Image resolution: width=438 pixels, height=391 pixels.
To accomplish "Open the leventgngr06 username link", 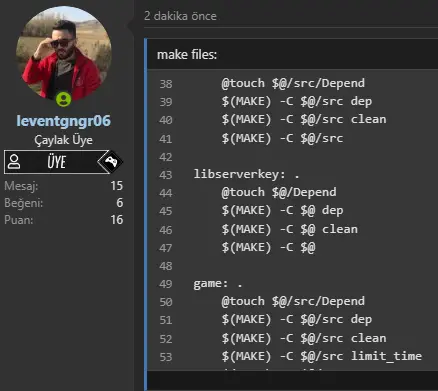I will (64, 121).
